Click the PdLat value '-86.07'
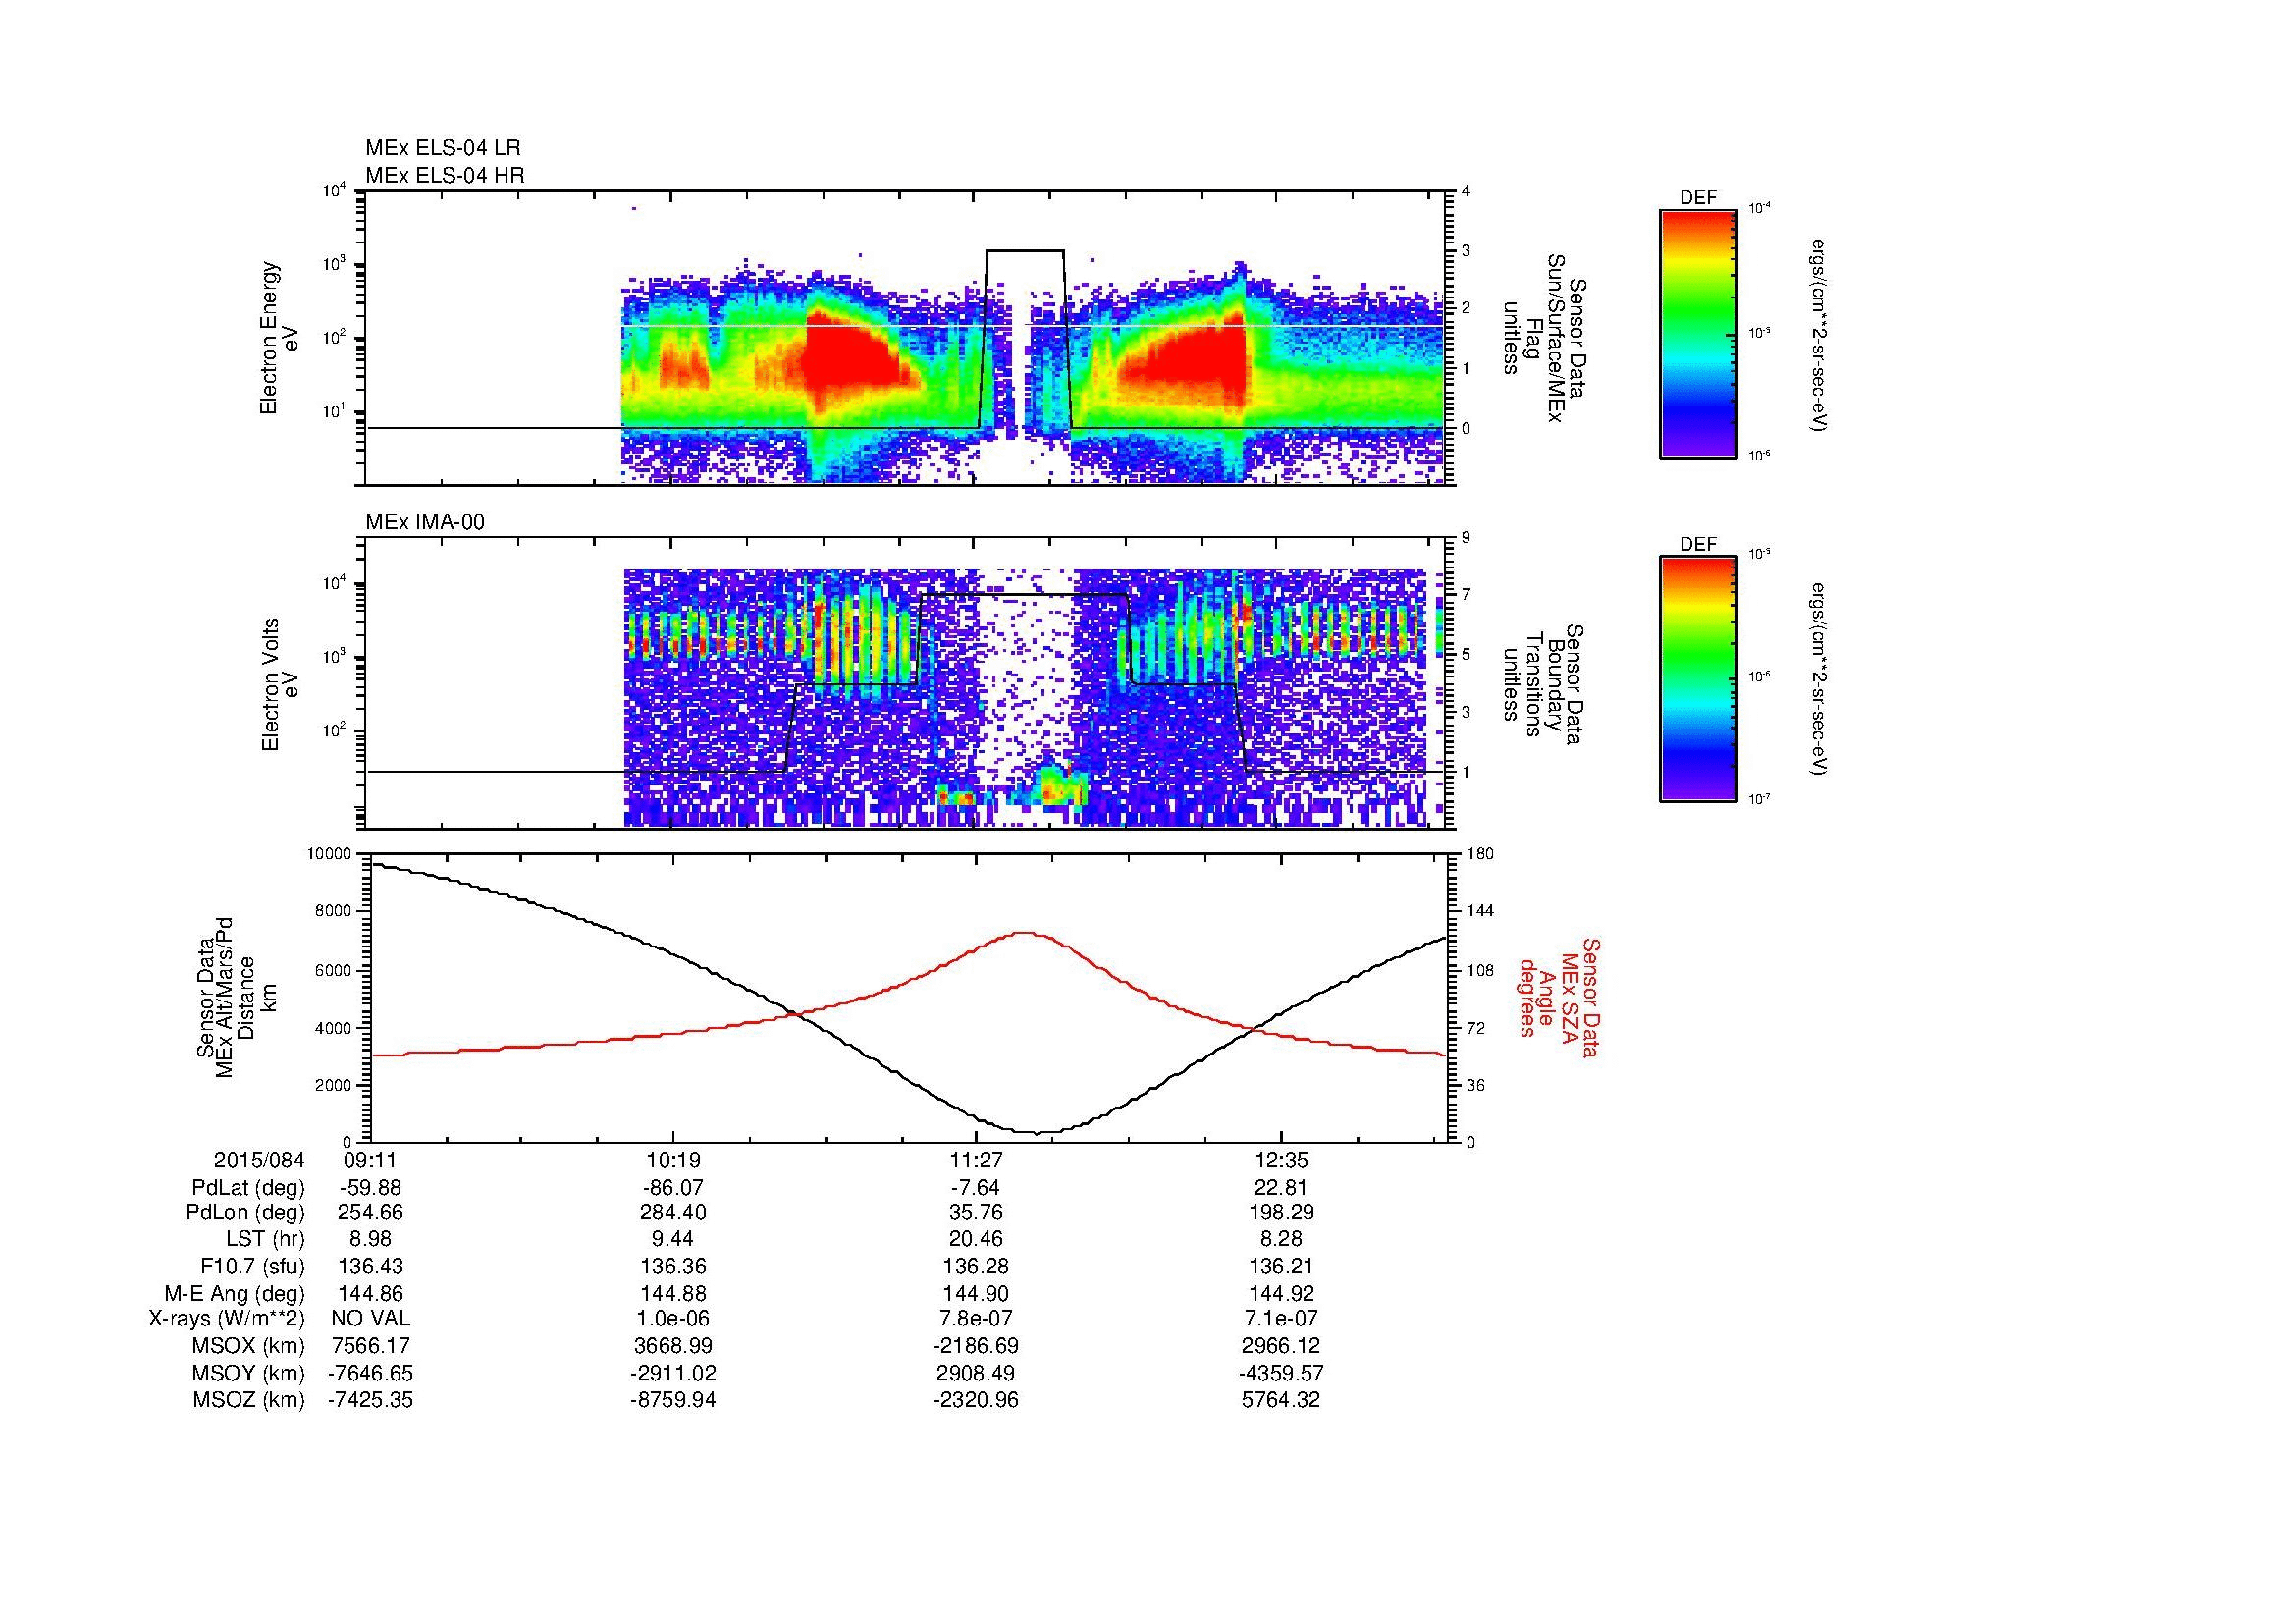2296x1623 pixels. (674, 1188)
